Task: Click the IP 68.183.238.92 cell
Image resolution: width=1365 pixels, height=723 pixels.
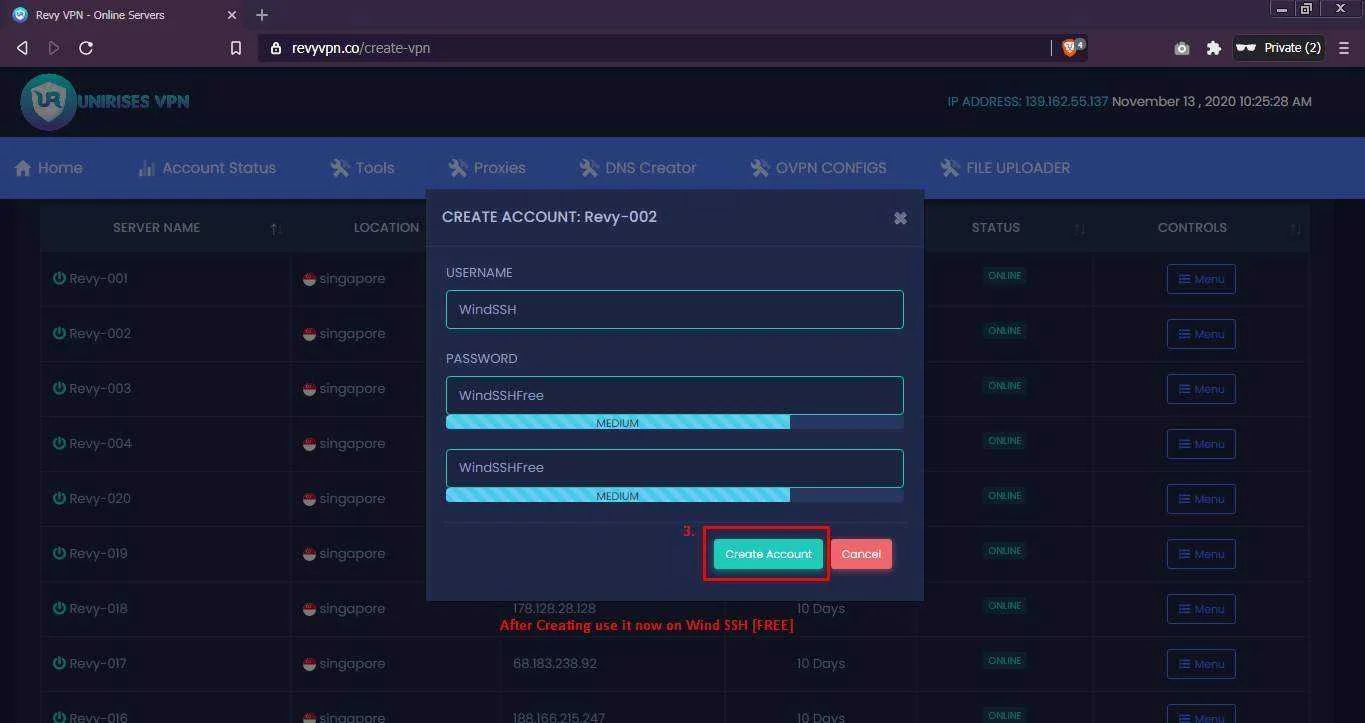Action: (x=553, y=663)
